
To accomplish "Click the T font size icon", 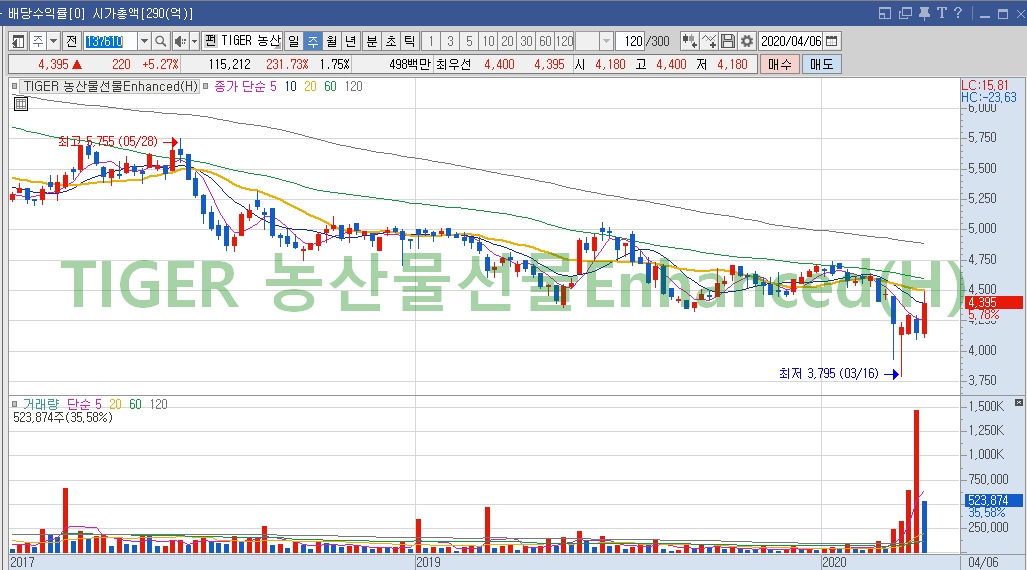I will click(x=941, y=13).
